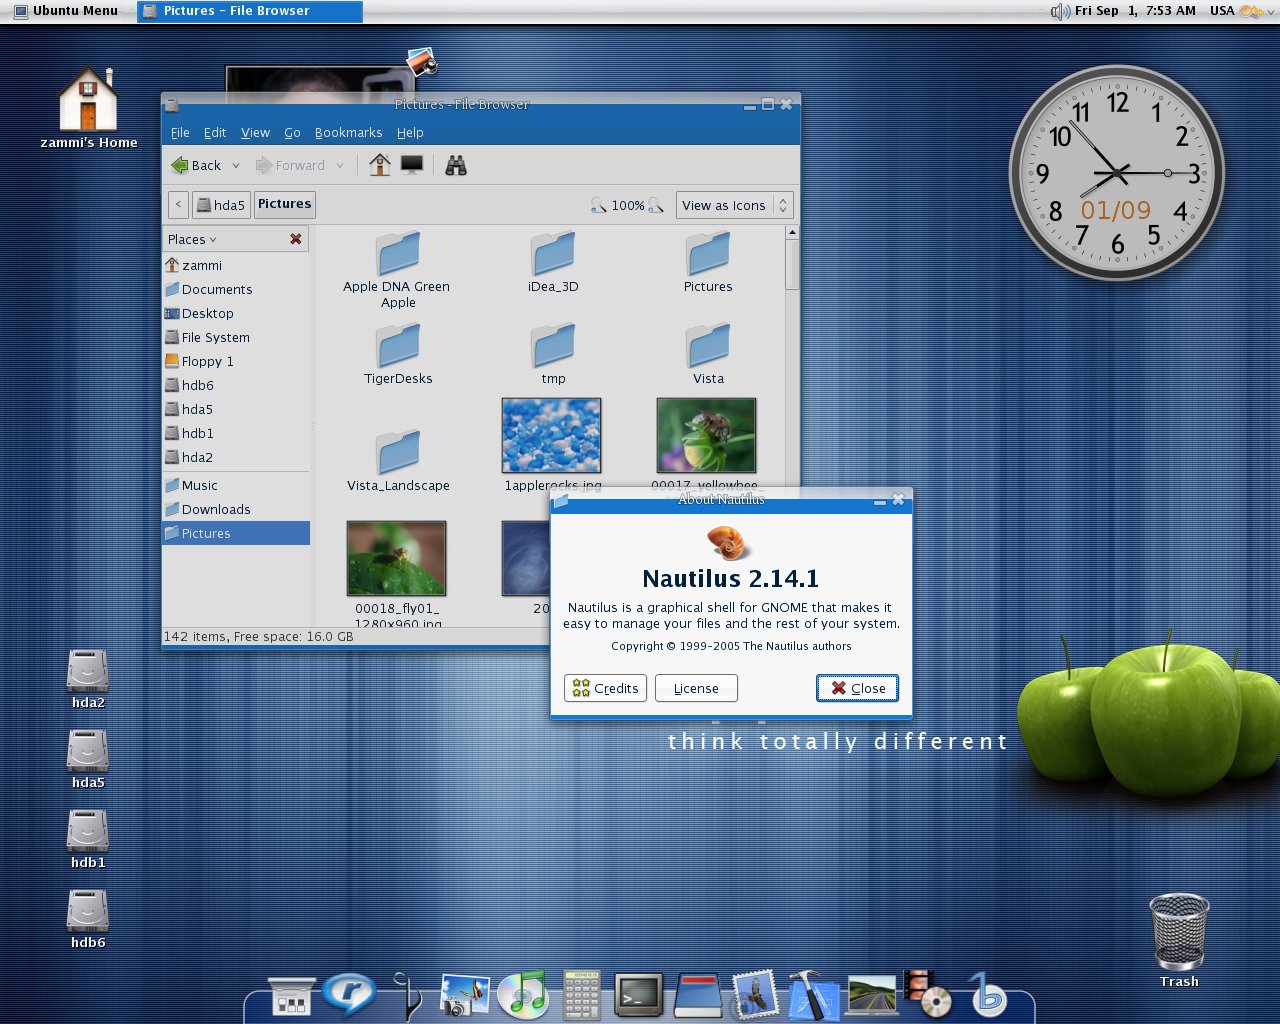The image size is (1280, 1024).
Task: Zoom in with the right magnifier icon
Action: pos(656,205)
